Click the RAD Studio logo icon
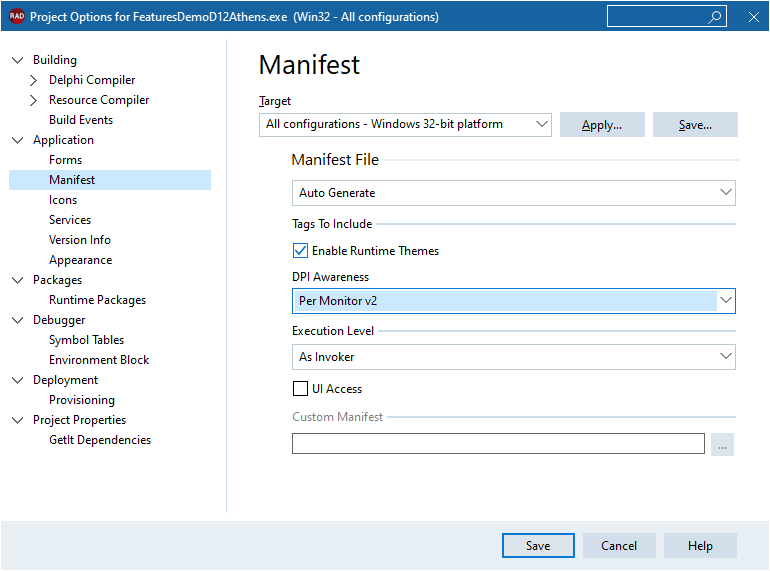This screenshot has width=770, height=571. click(17, 16)
